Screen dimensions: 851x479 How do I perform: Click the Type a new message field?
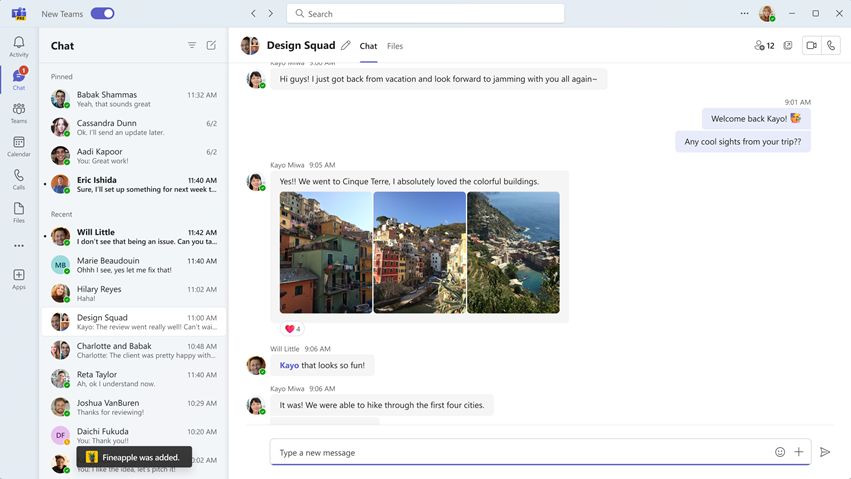(521, 452)
